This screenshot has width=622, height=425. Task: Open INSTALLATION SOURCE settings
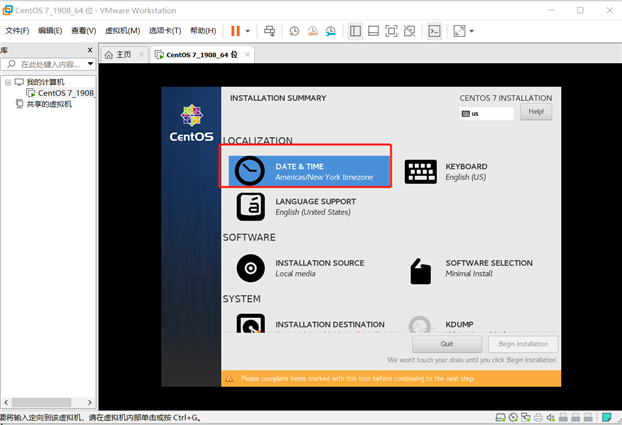320,268
